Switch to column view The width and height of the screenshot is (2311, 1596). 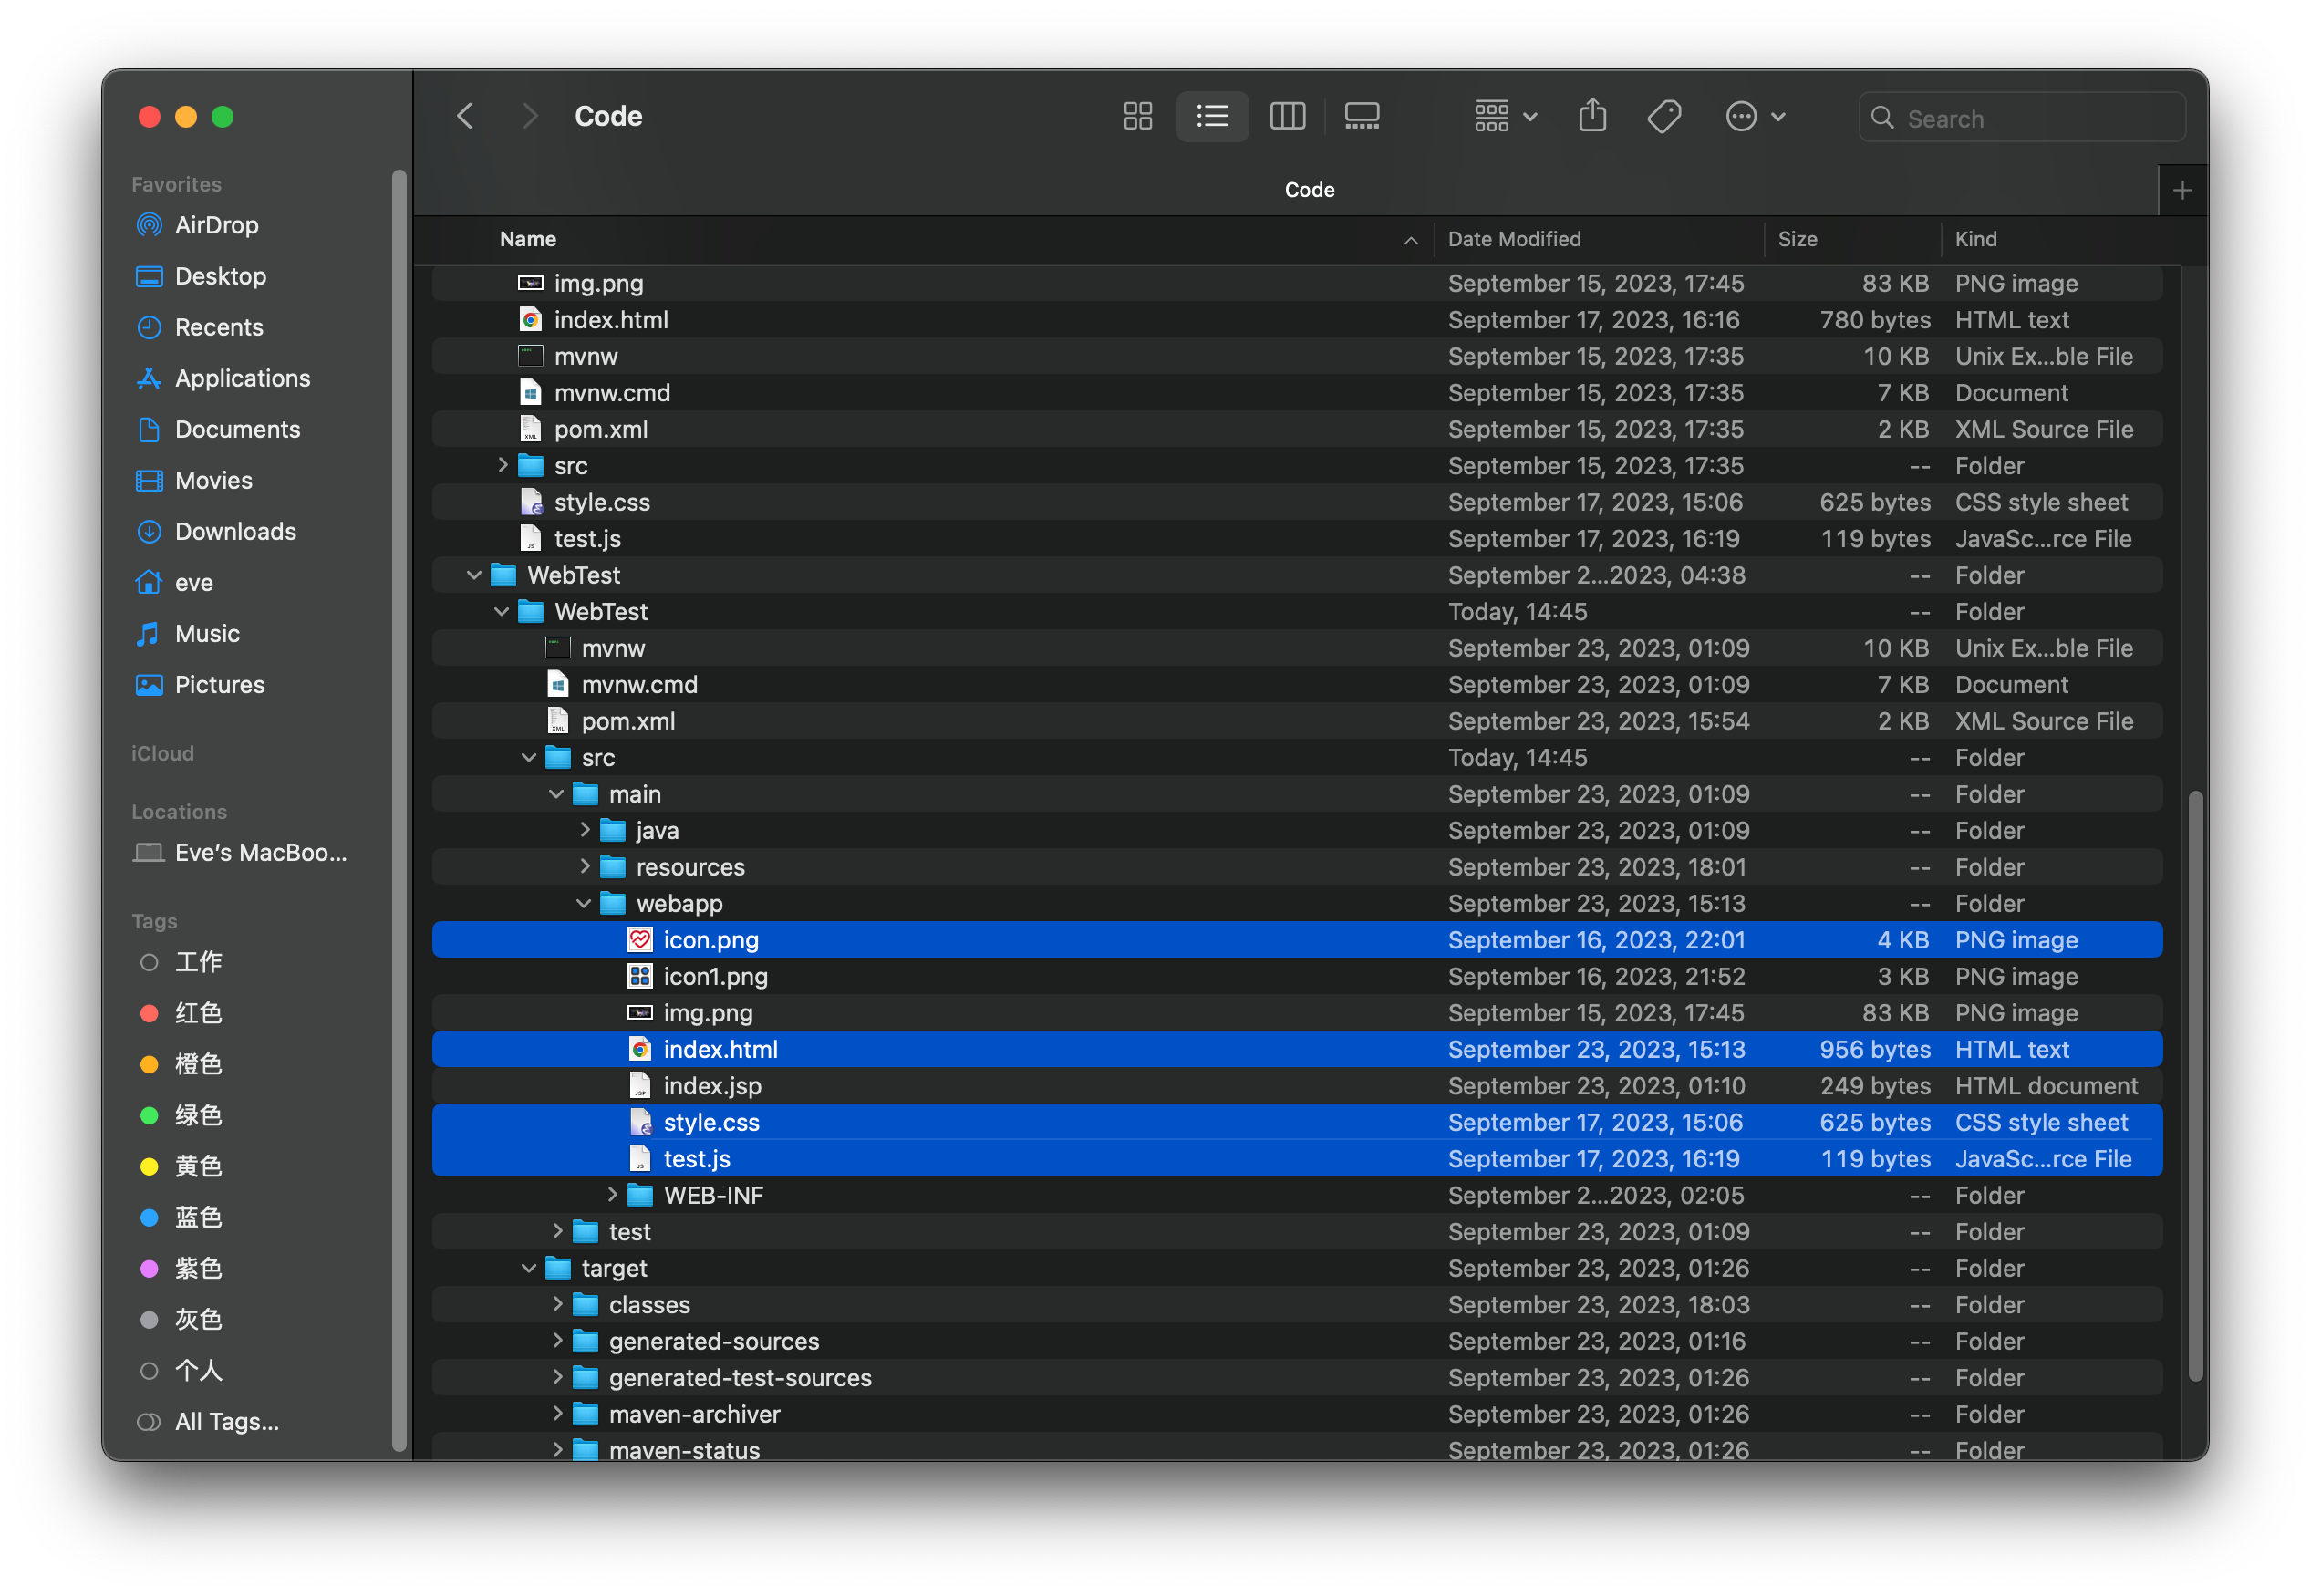coord(1287,116)
